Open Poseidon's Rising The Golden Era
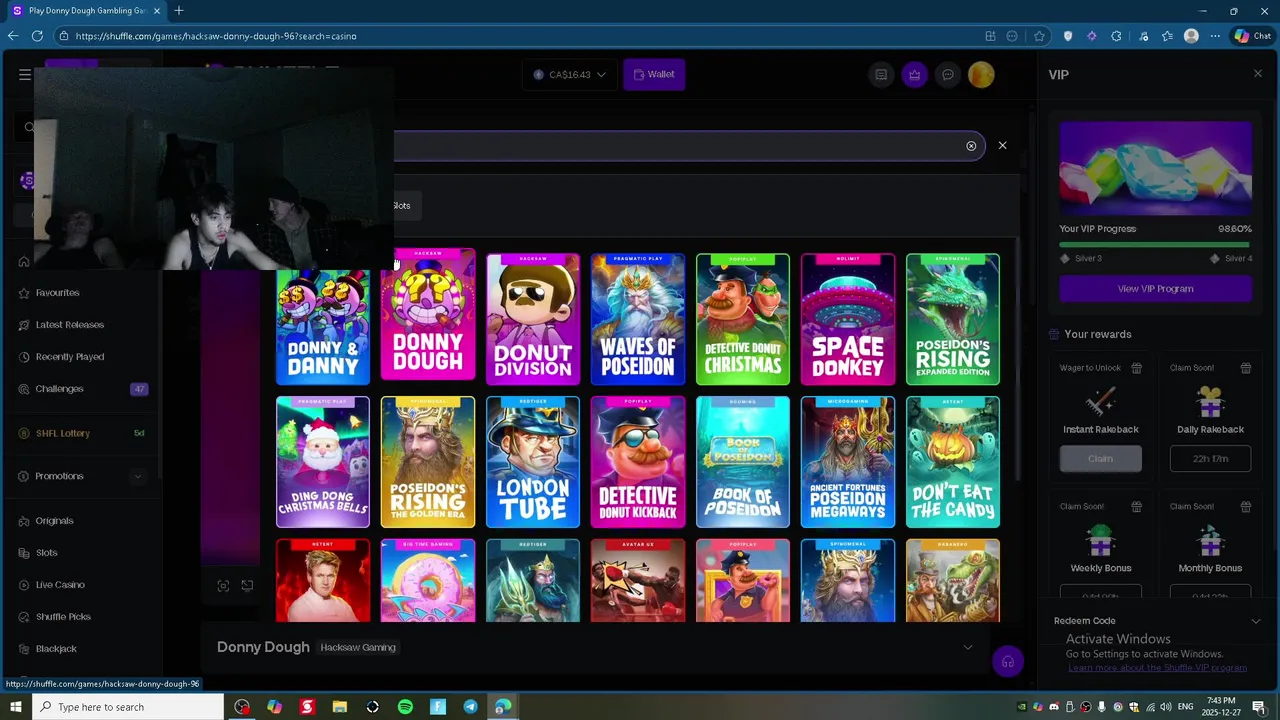Image resolution: width=1280 pixels, height=720 pixels. click(x=428, y=462)
